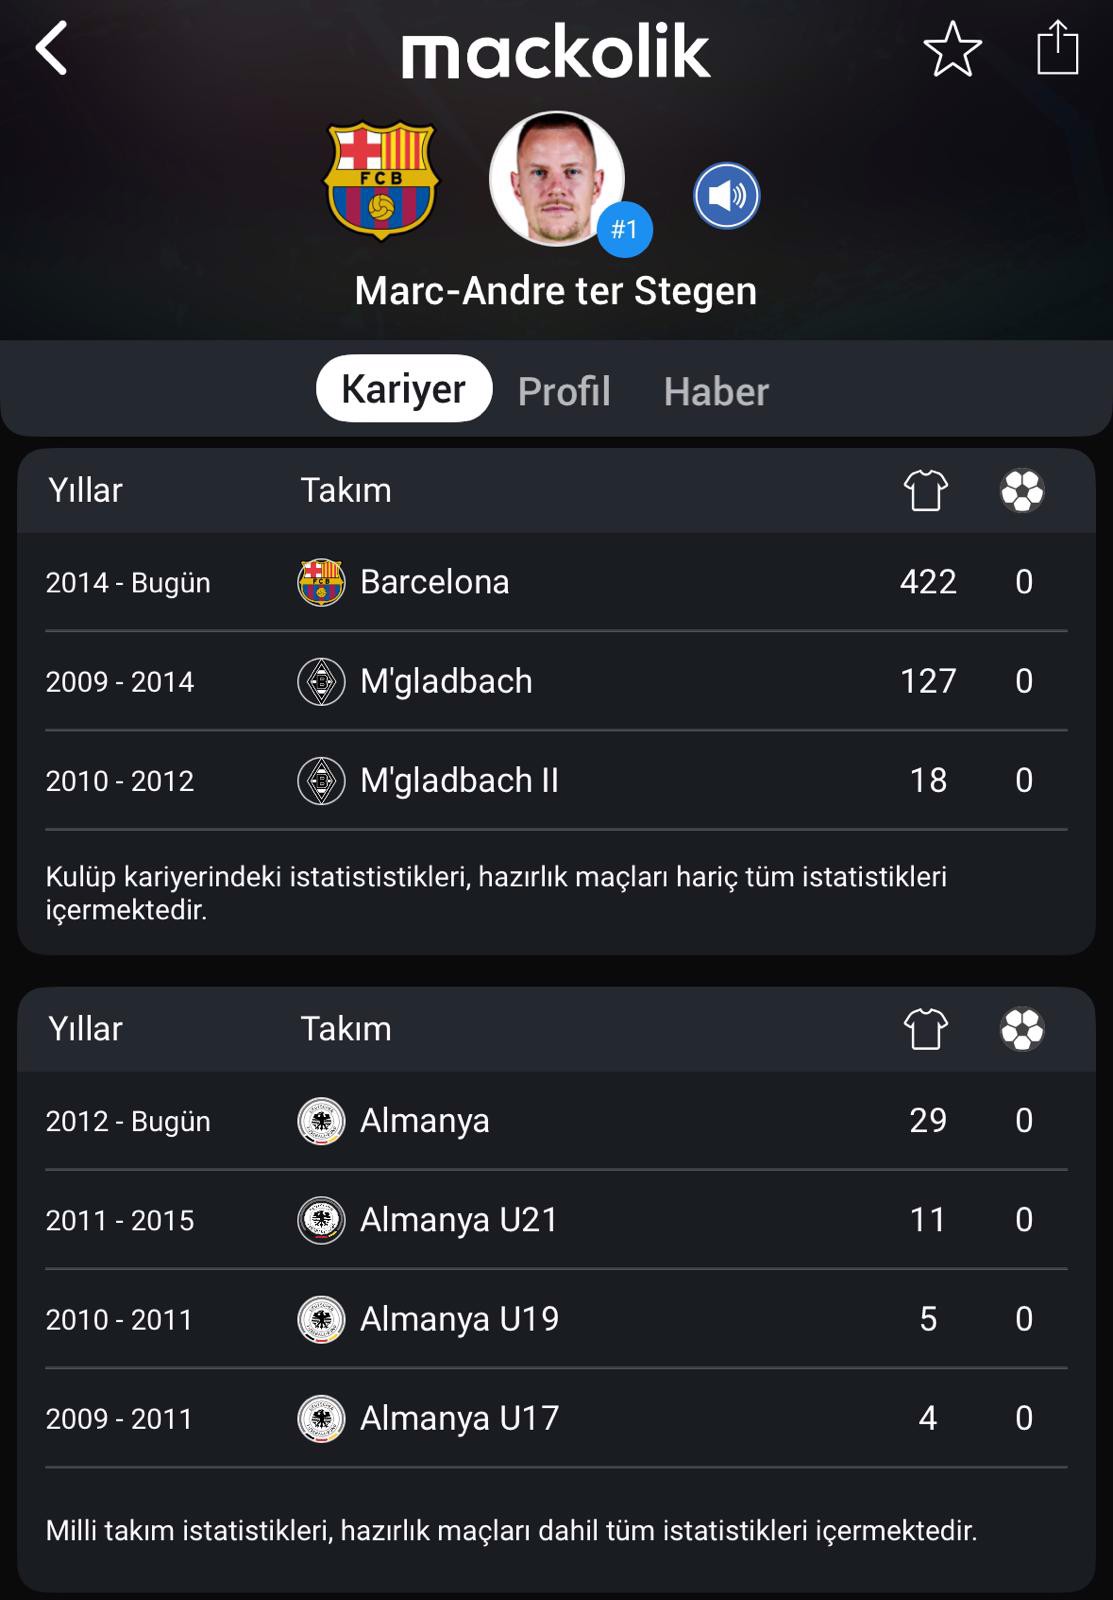Tap the back arrow icon

coord(52,48)
